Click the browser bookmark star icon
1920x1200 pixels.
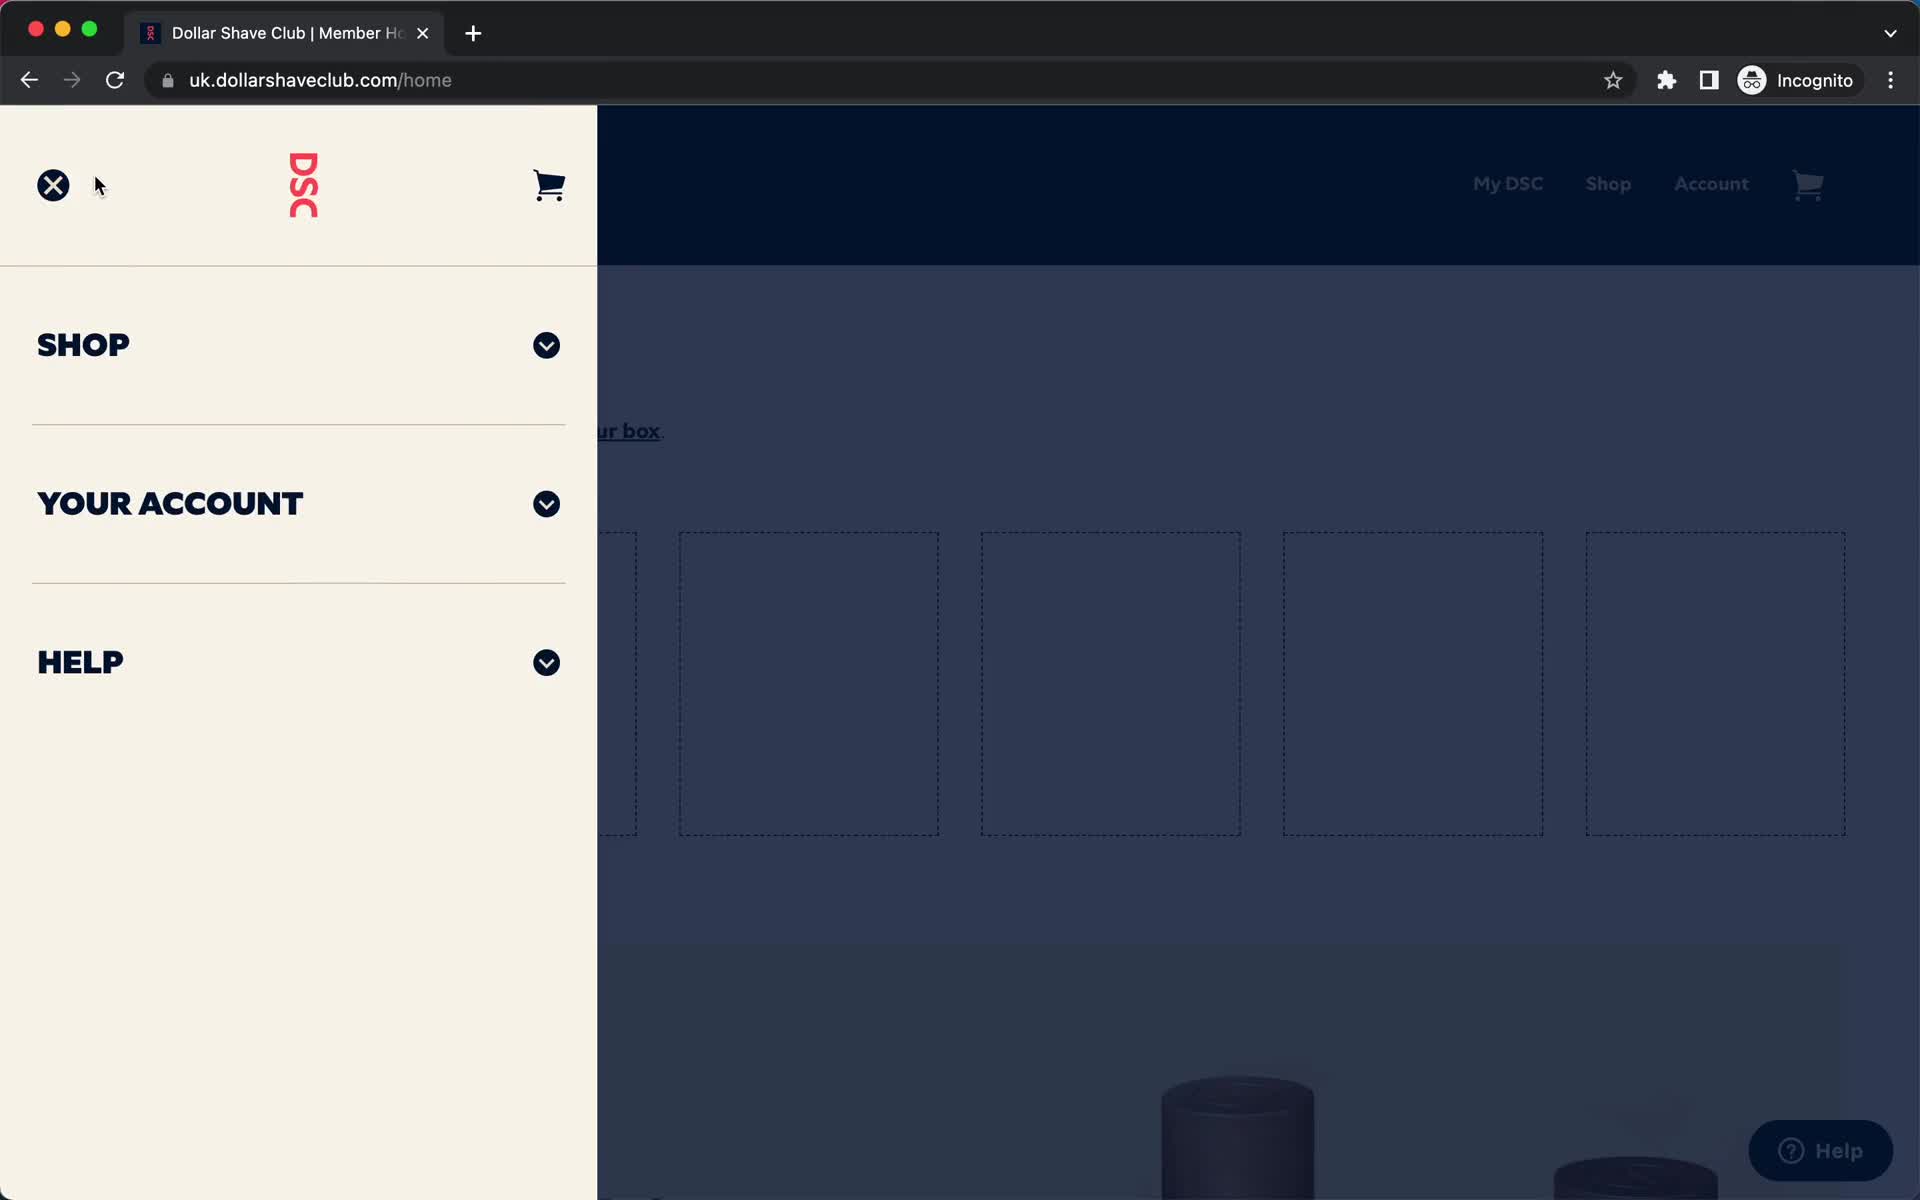click(1613, 80)
